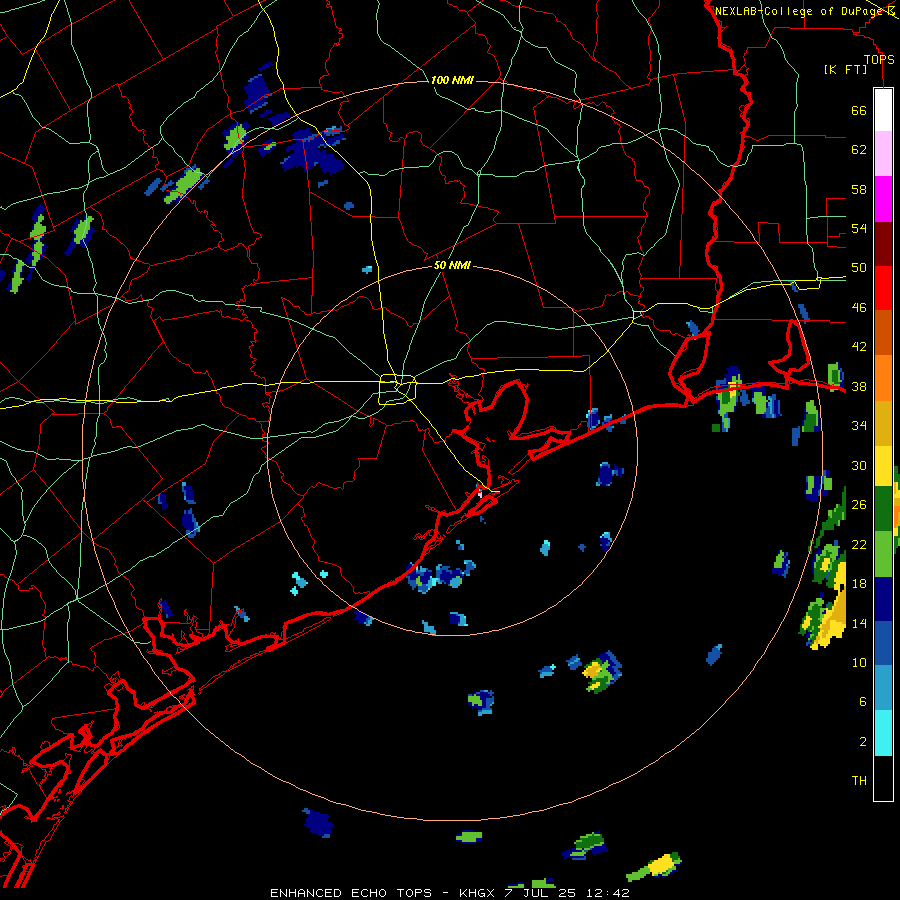Click the 46 value on the tops scale
Screen dimensions: 900x900
point(859,308)
